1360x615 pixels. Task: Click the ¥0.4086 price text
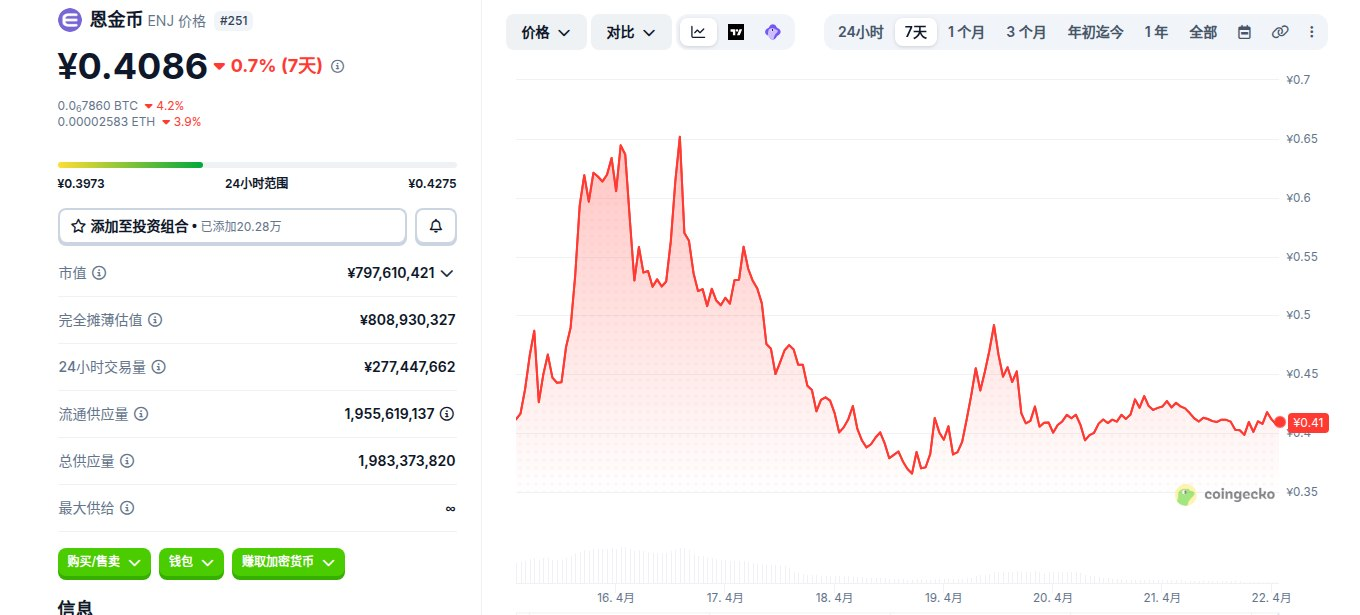pyautogui.click(x=133, y=66)
